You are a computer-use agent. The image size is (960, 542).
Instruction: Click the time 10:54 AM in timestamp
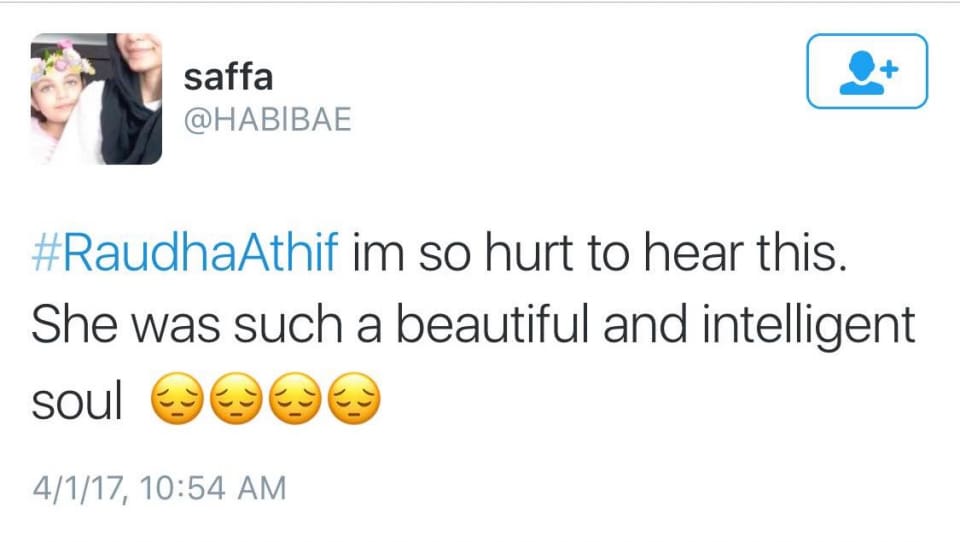[213, 488]
